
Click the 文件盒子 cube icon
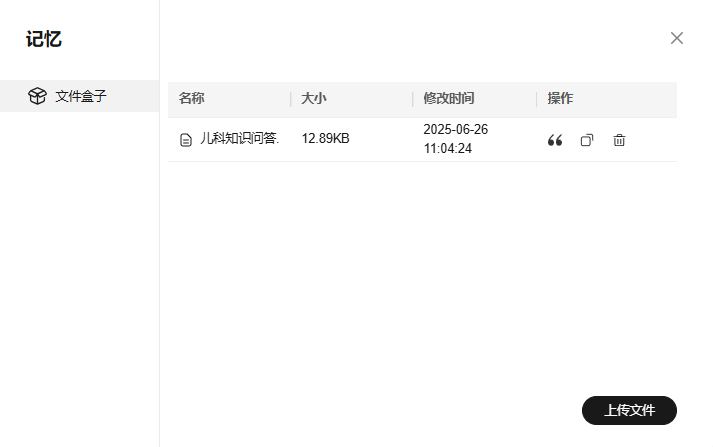pos(37,97)
